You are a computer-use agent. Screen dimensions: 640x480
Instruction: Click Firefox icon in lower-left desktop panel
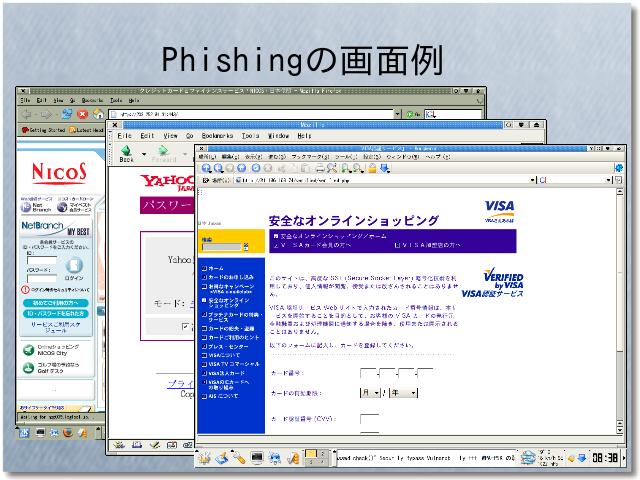(68, 433)
